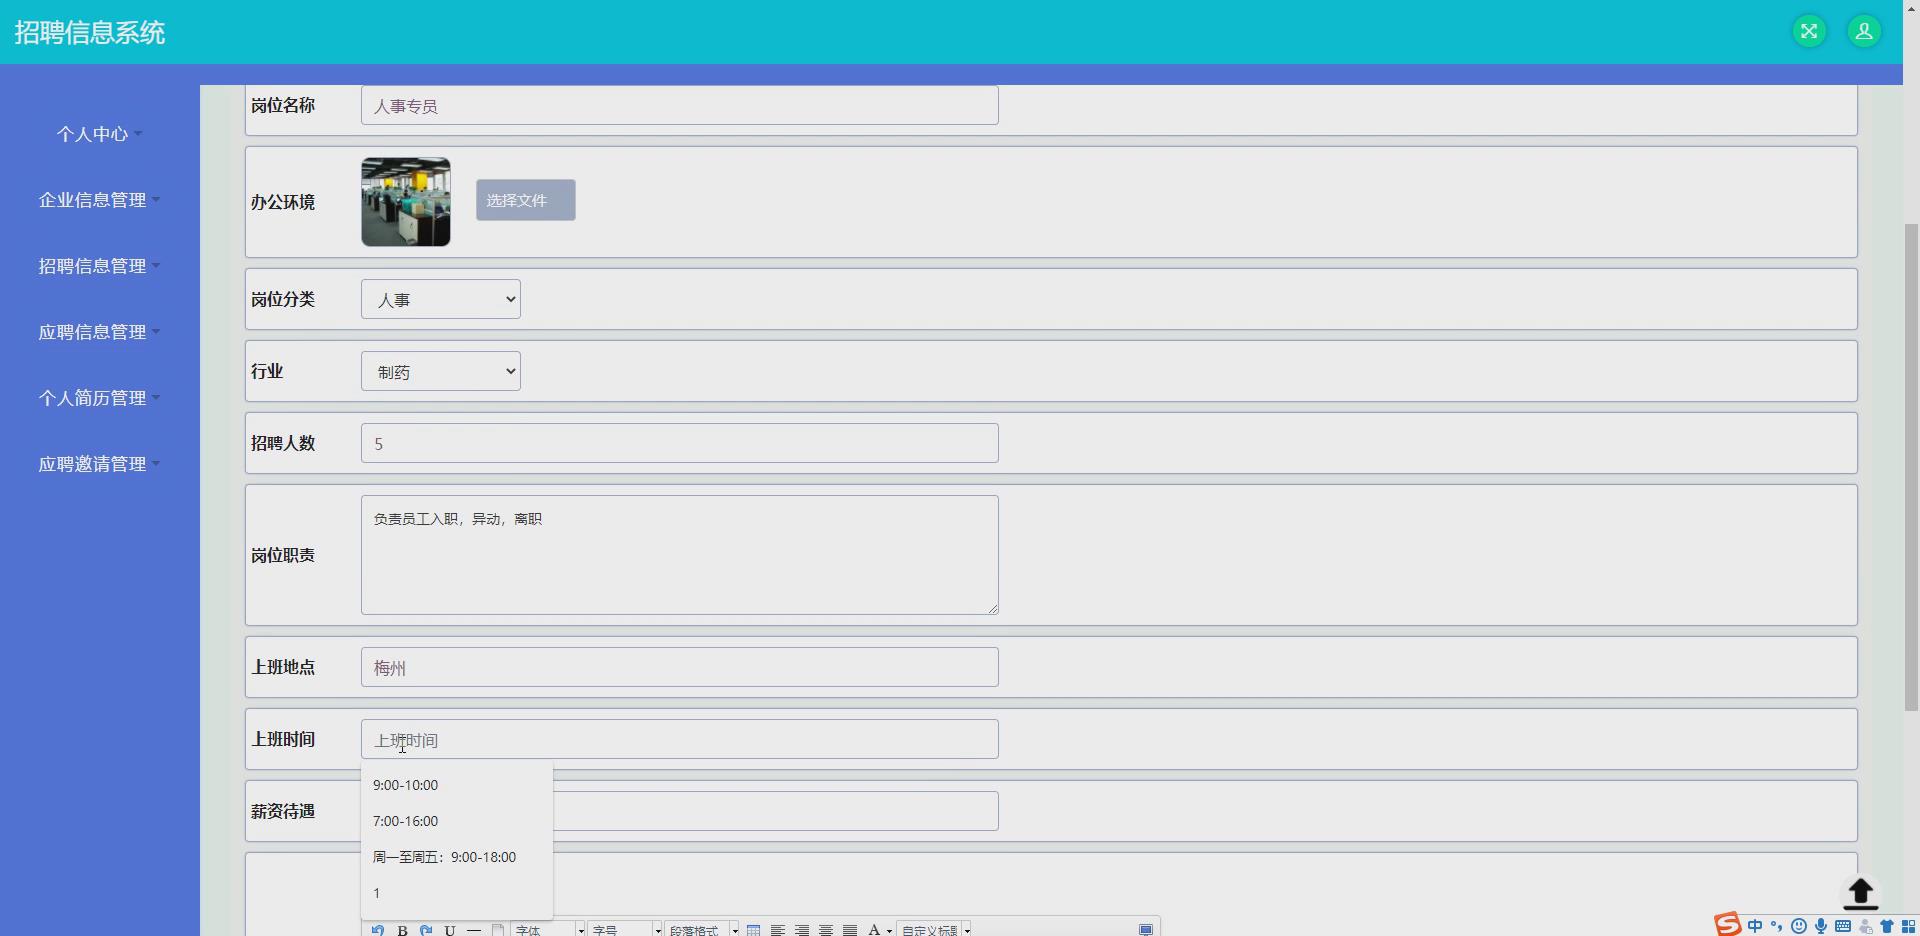
Task: Open the 行业 dropdown showing 制药
Action: (441, 371)
